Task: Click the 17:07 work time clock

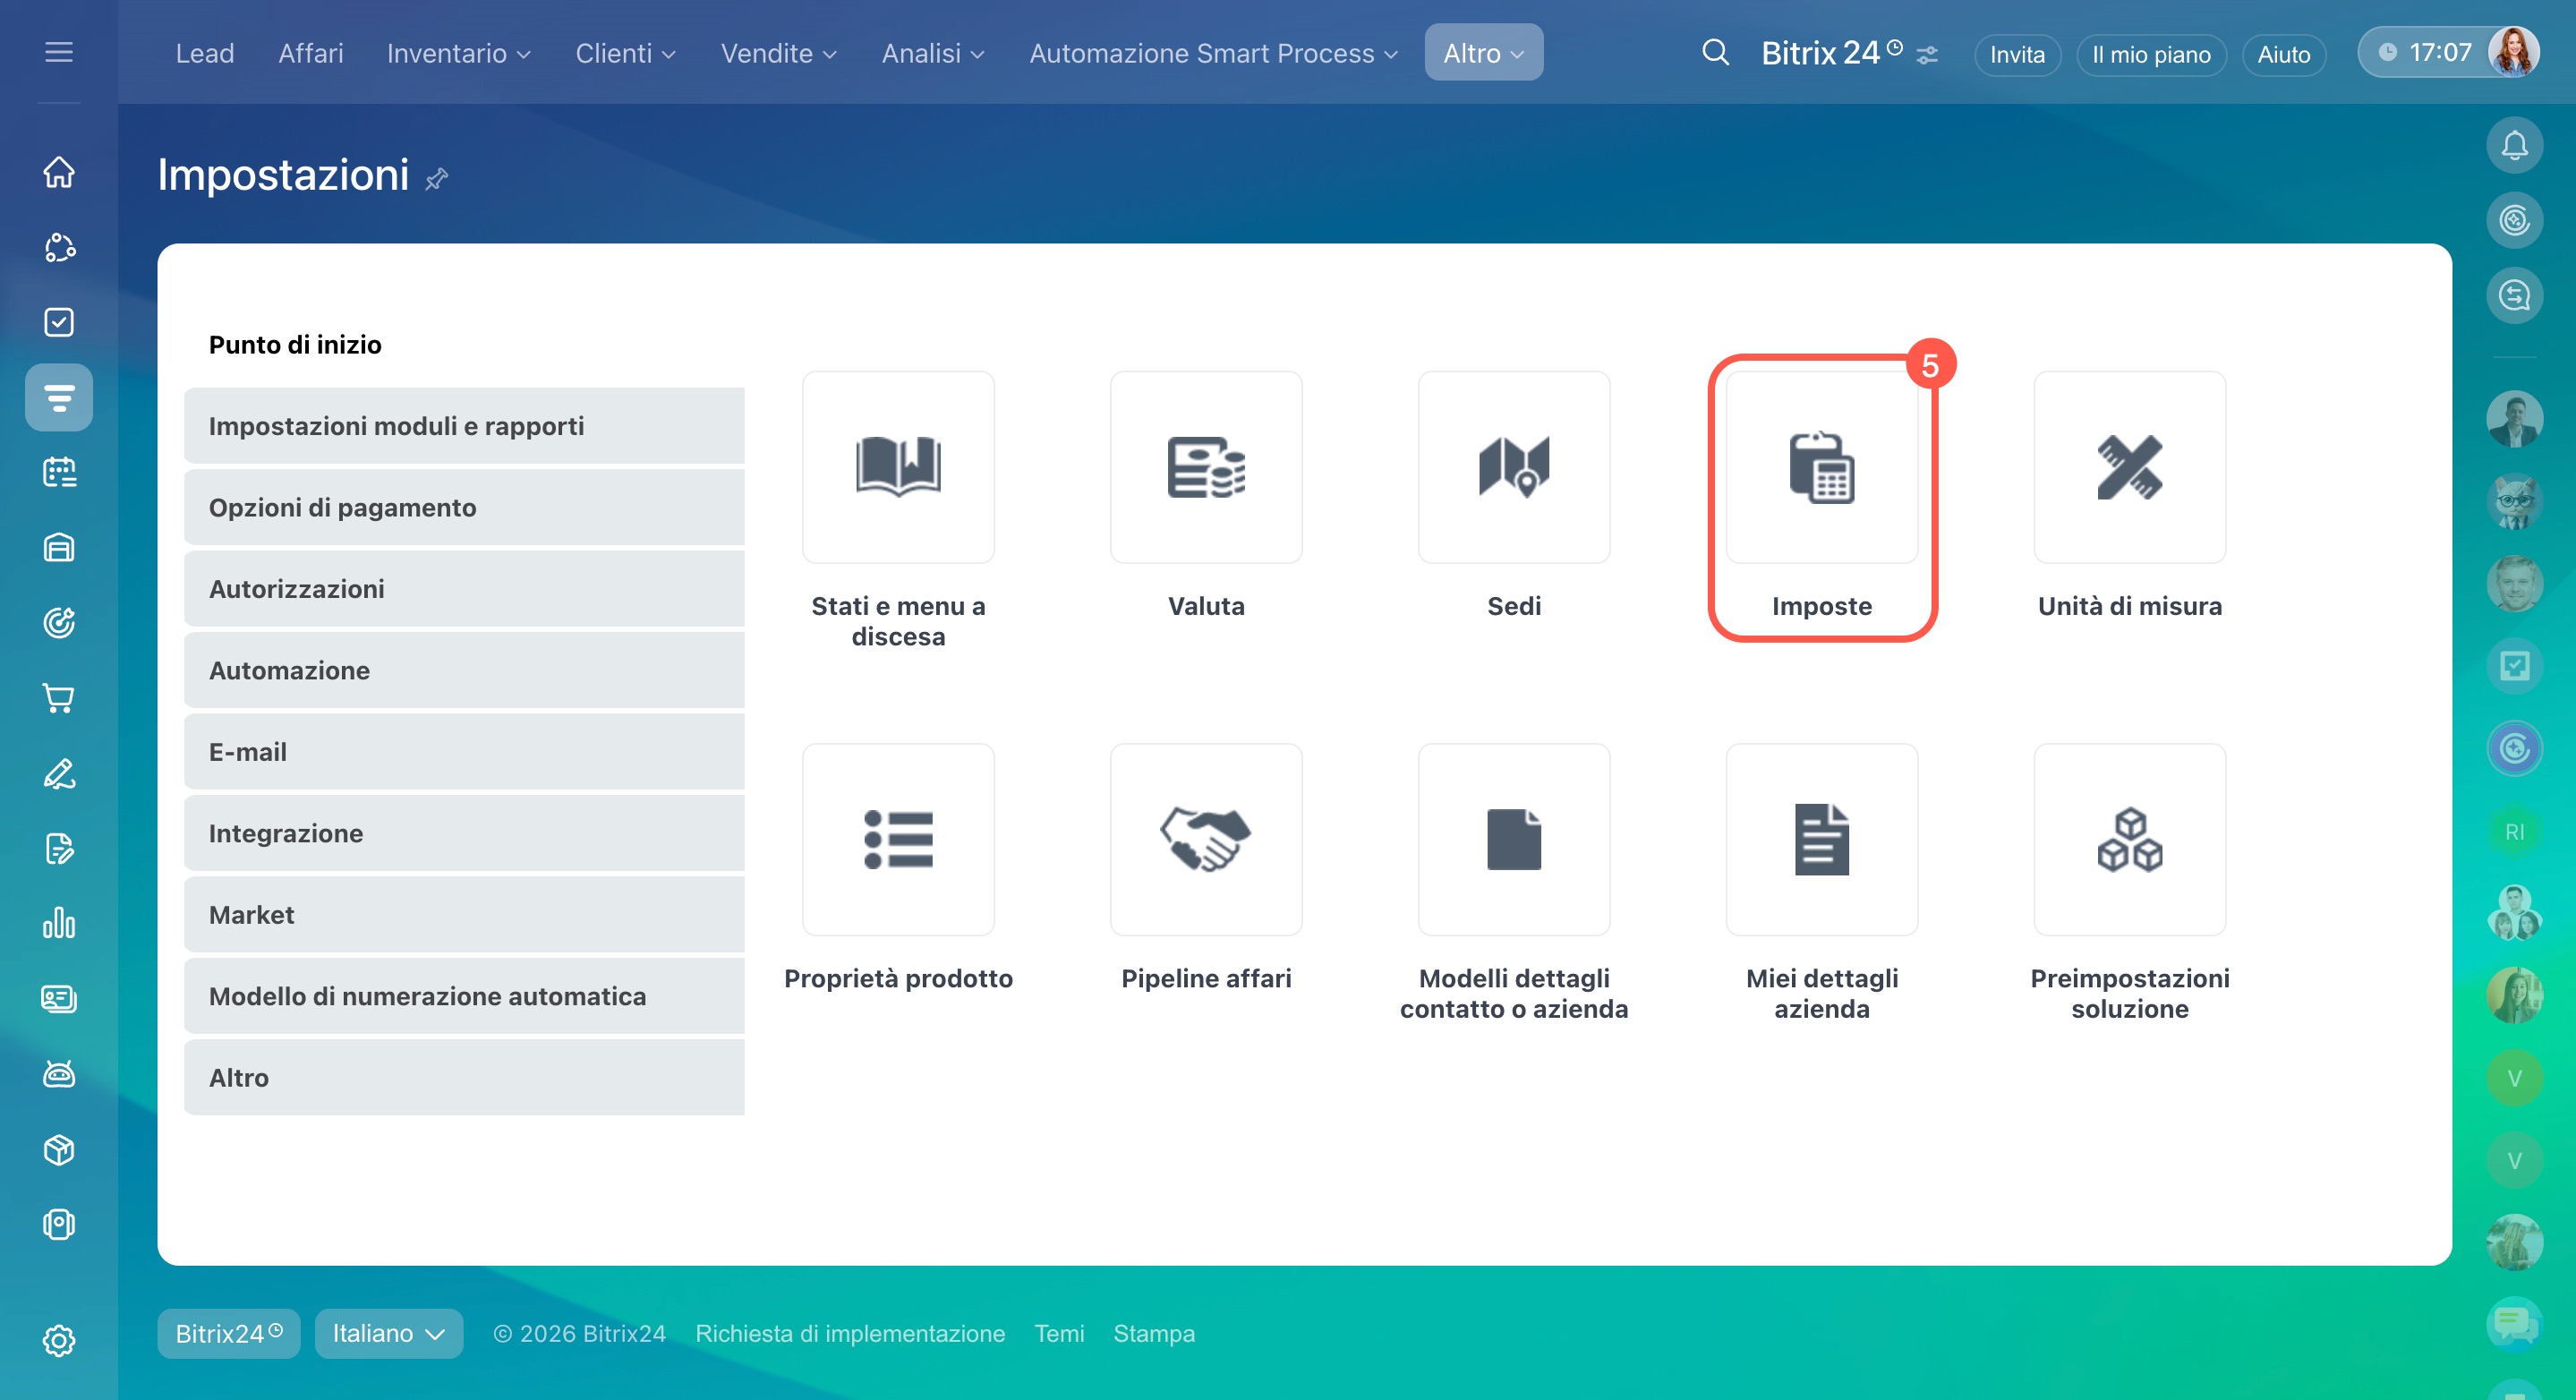Action: point(2425,52)
